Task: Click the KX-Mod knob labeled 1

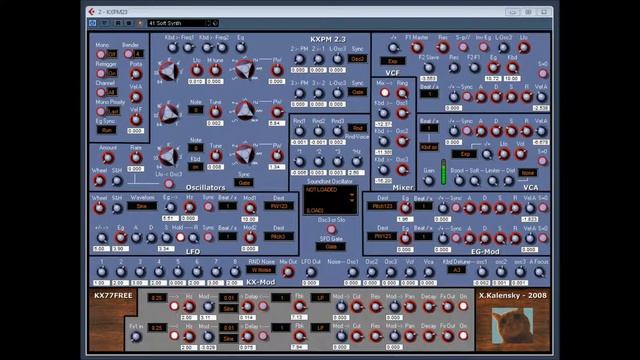Action: point(102,272)
